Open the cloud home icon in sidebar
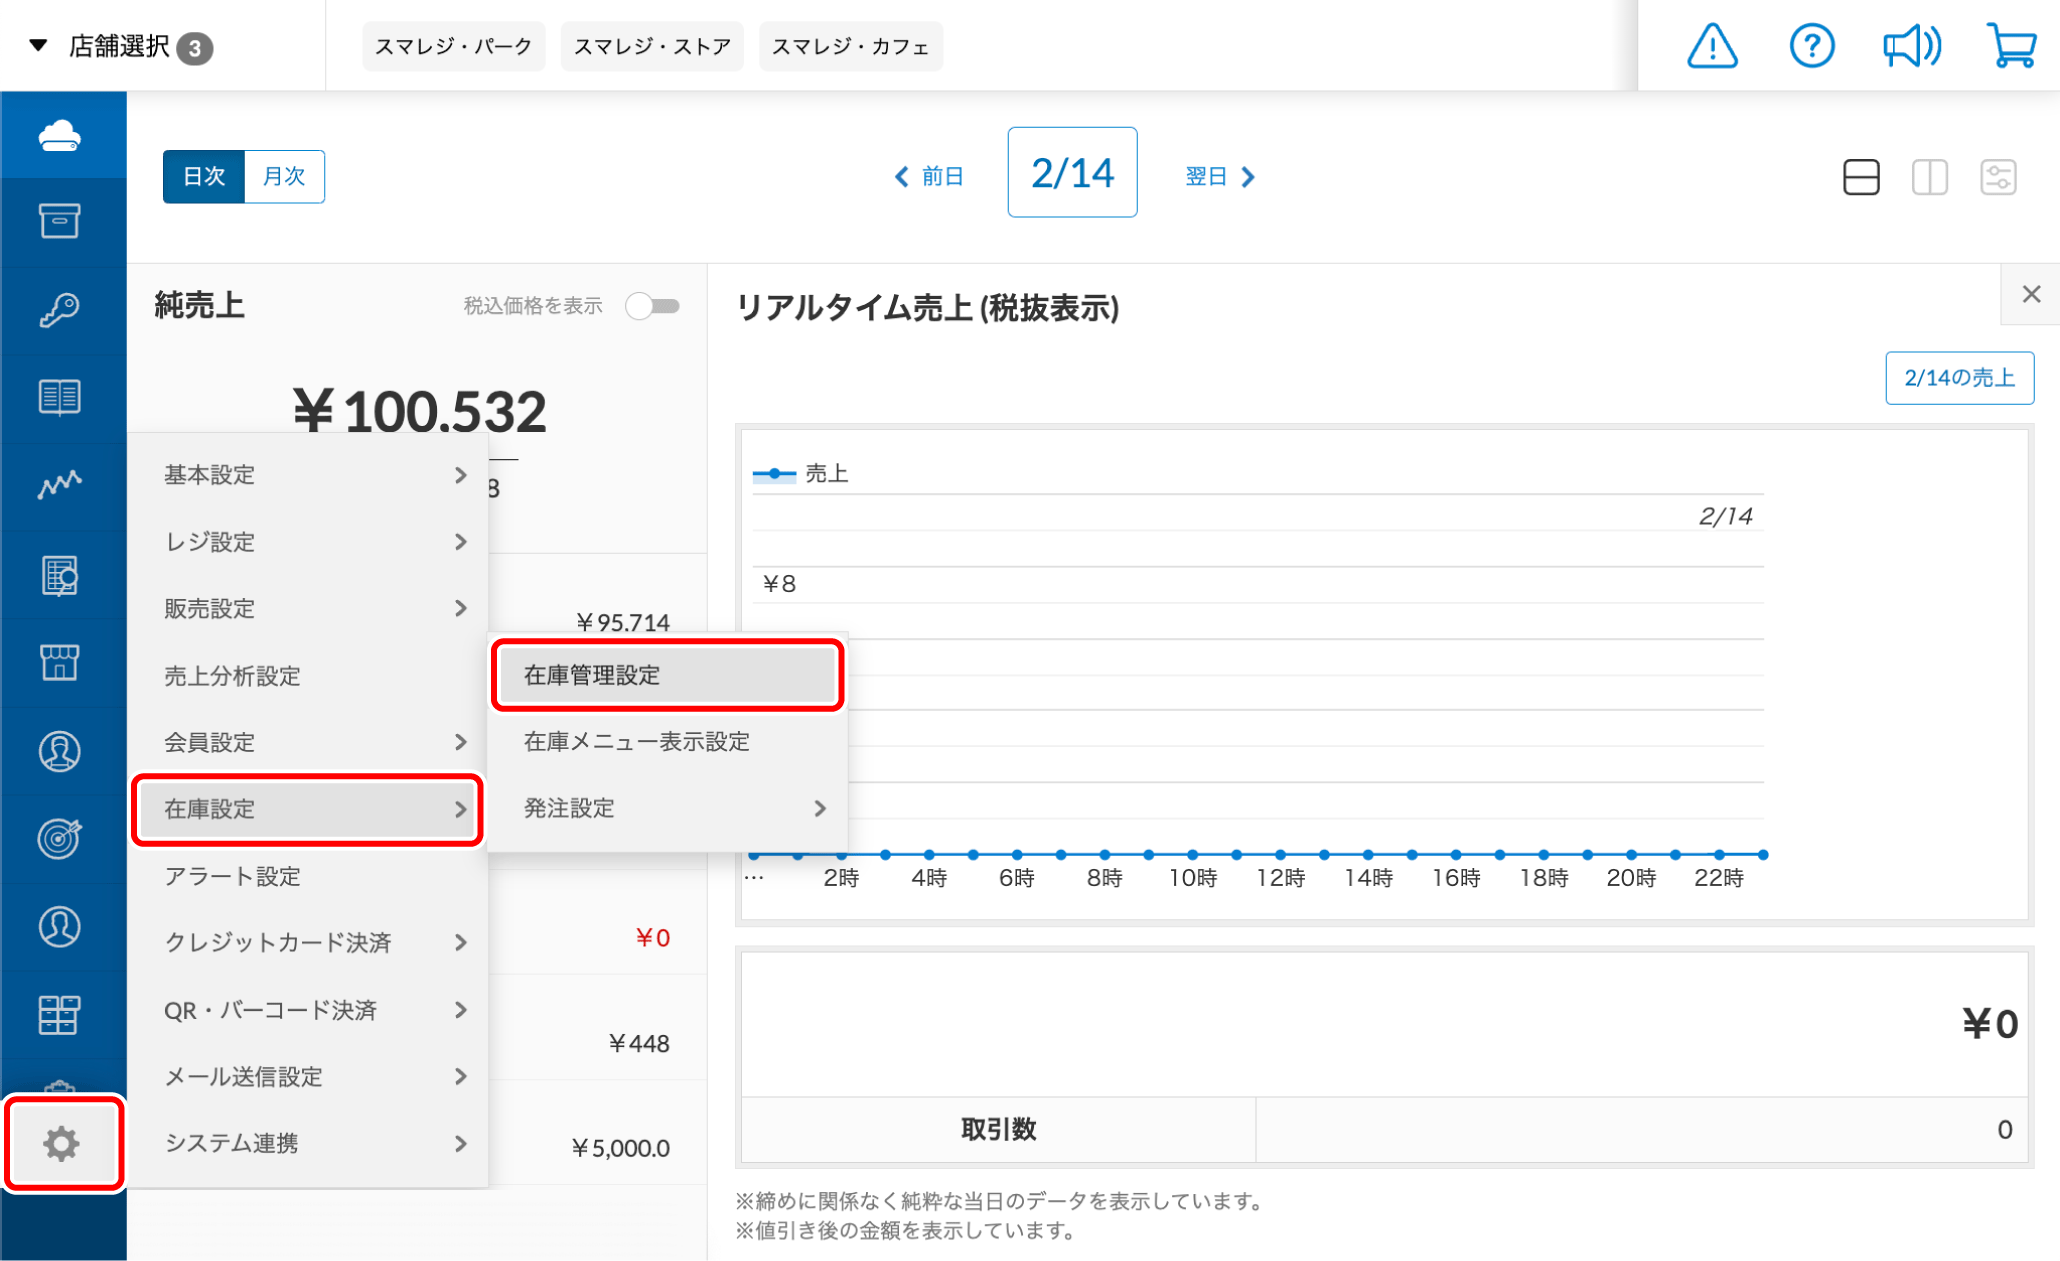This screenshot has width=2060, height=1261. click(60, 135)
